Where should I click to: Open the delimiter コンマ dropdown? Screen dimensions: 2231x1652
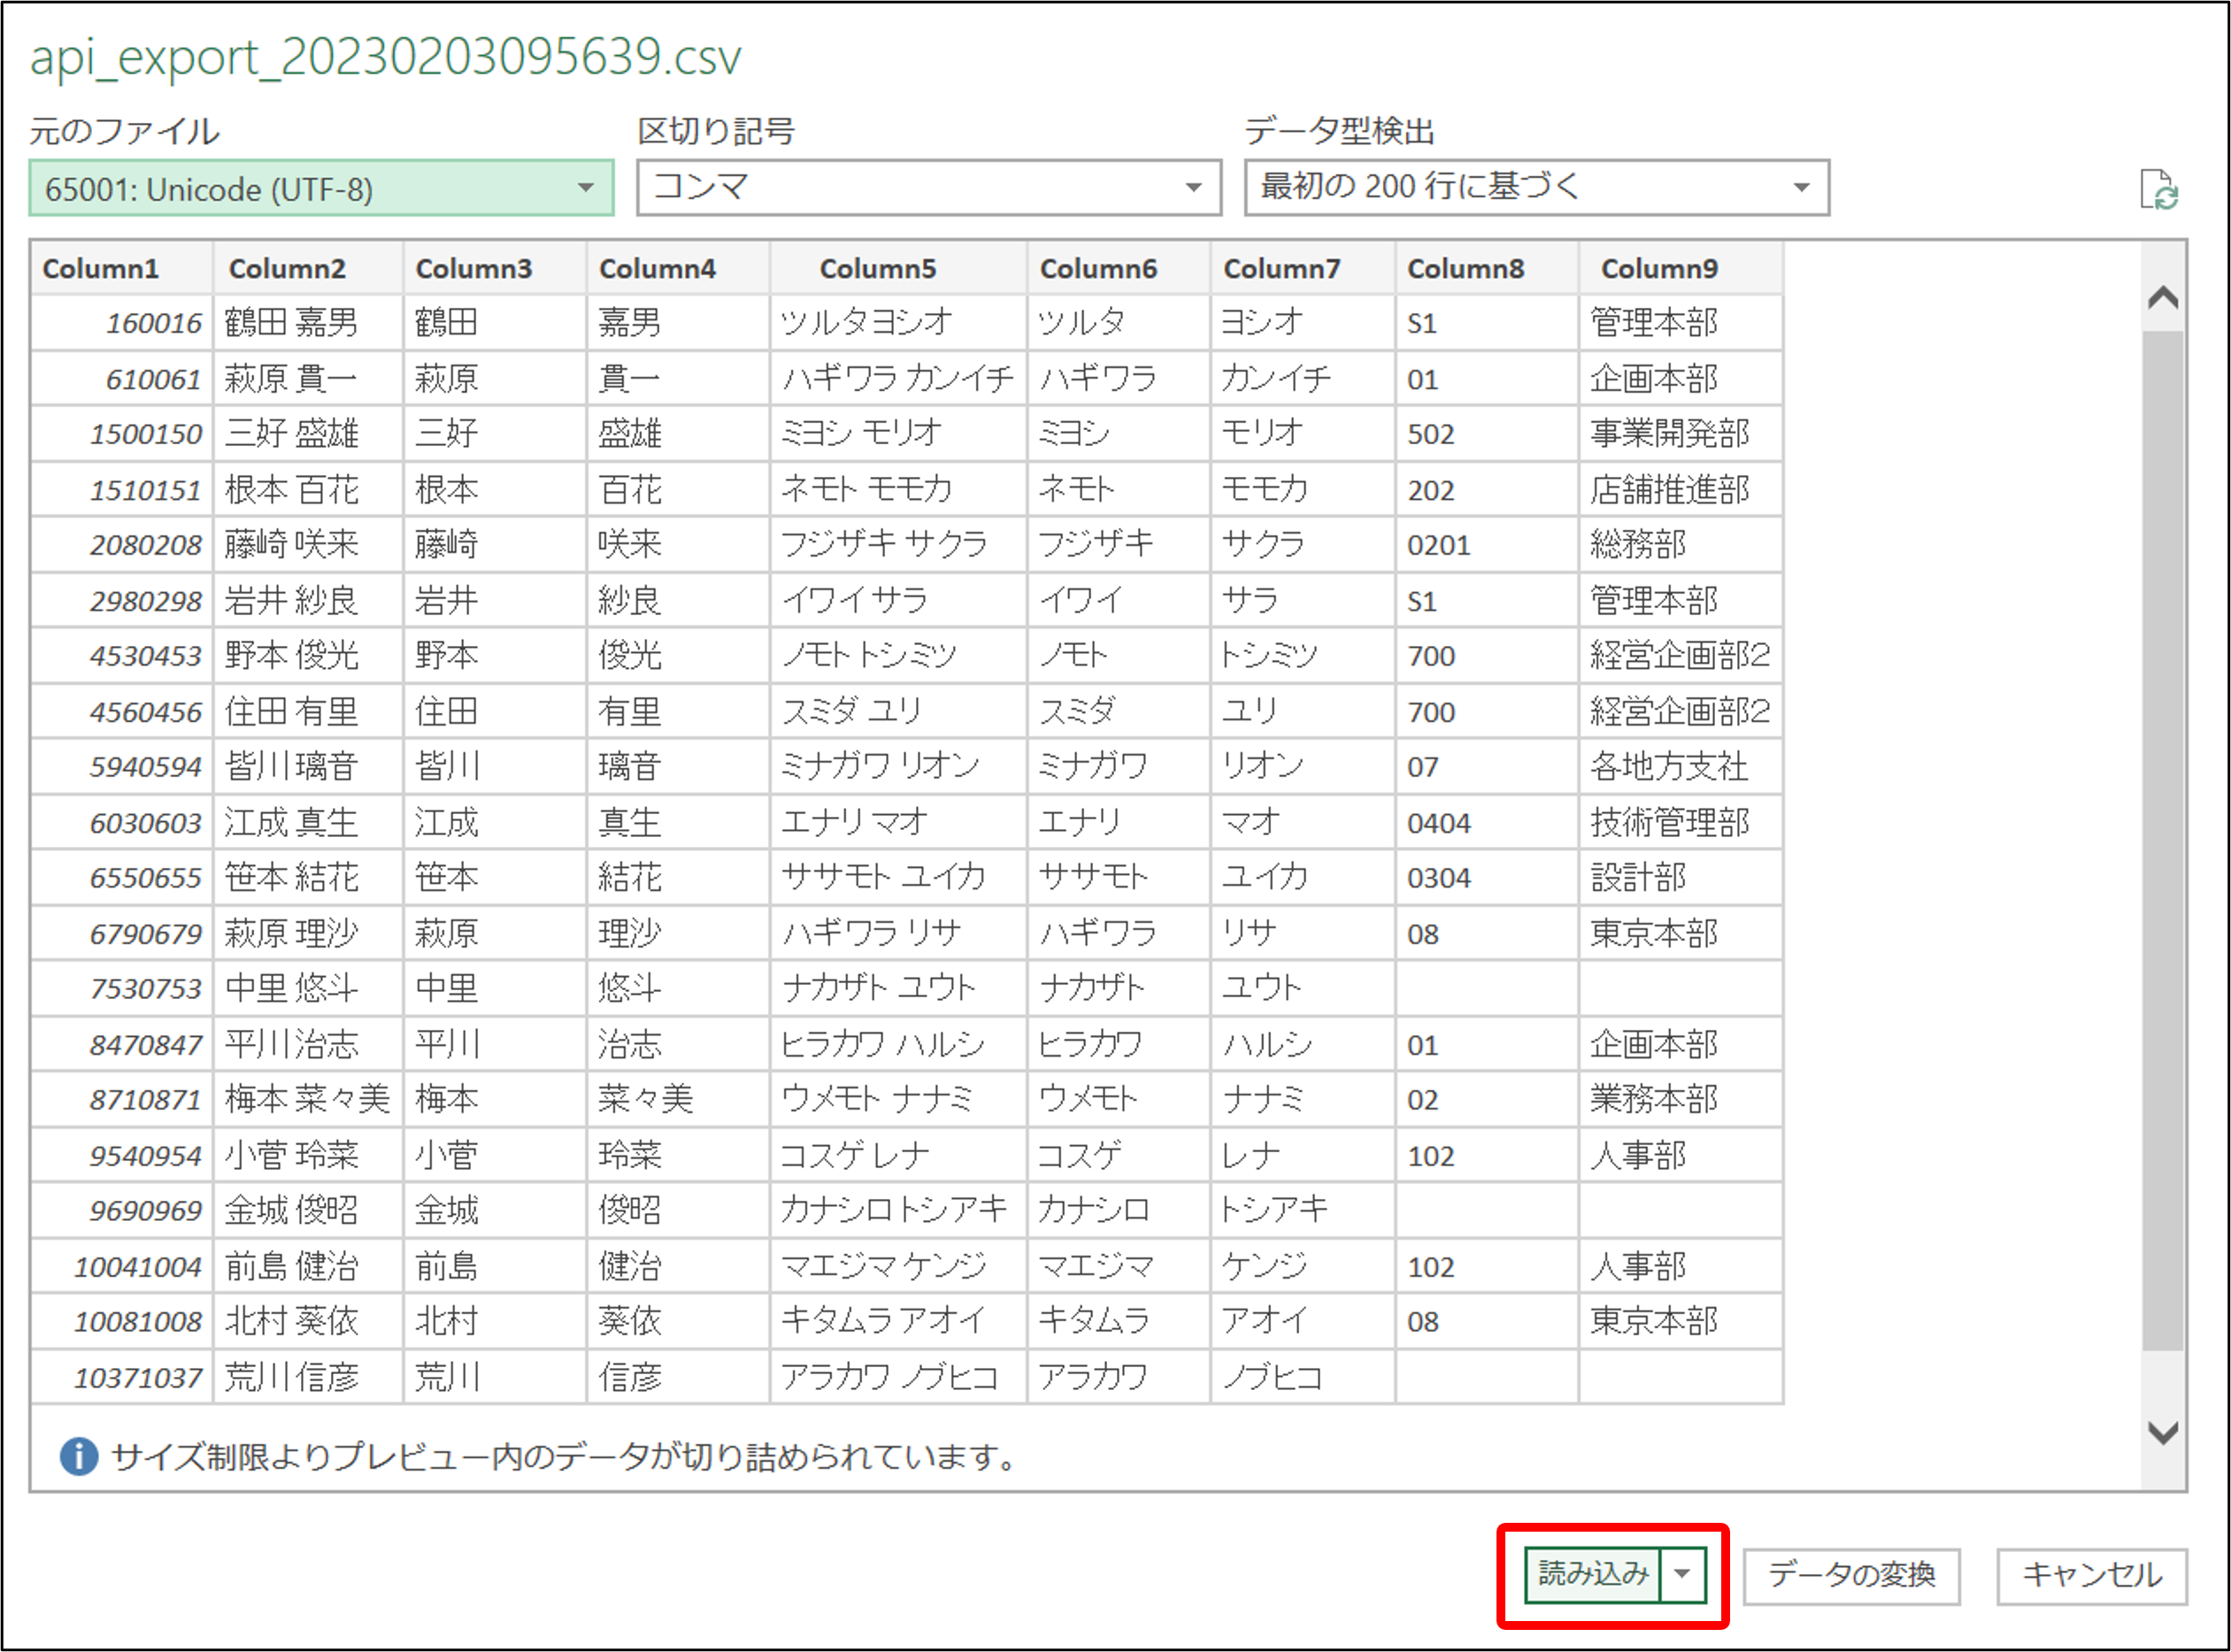[928, 188]
